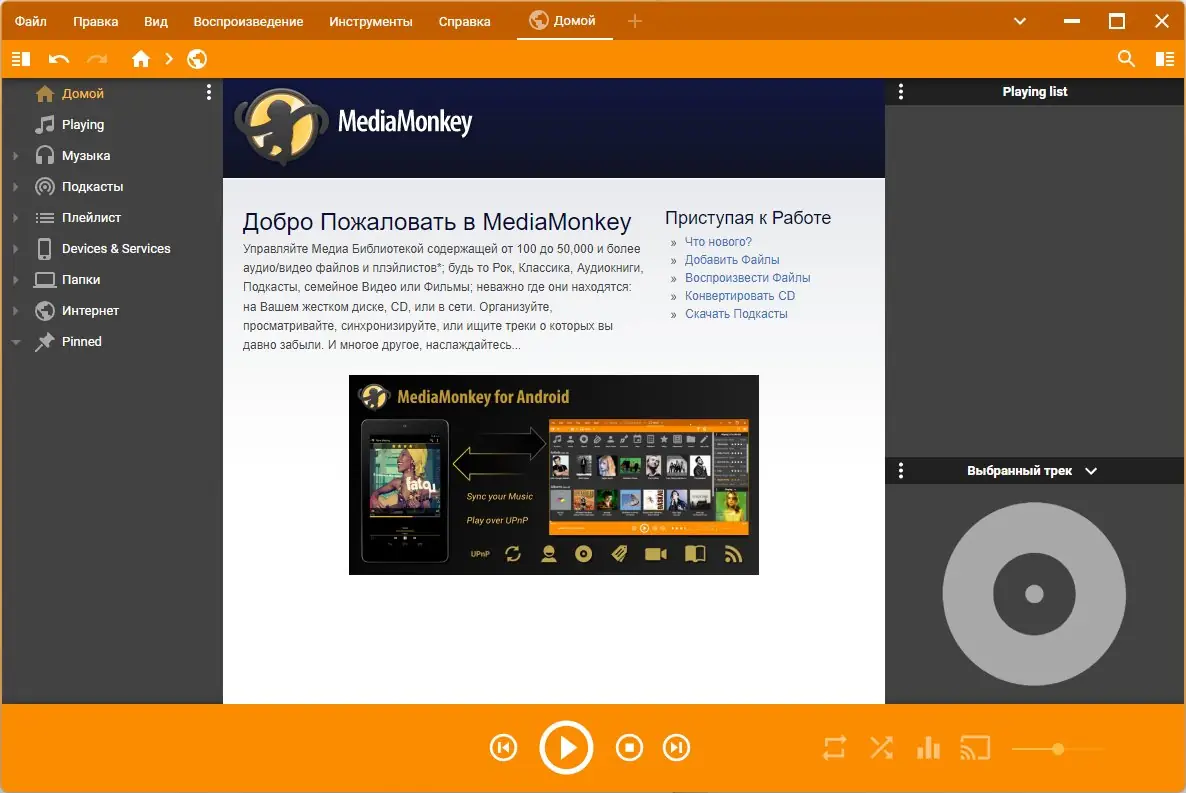
Task: Switch to the Домой tab
Action: pyautogui.click(x=564, y=20)
